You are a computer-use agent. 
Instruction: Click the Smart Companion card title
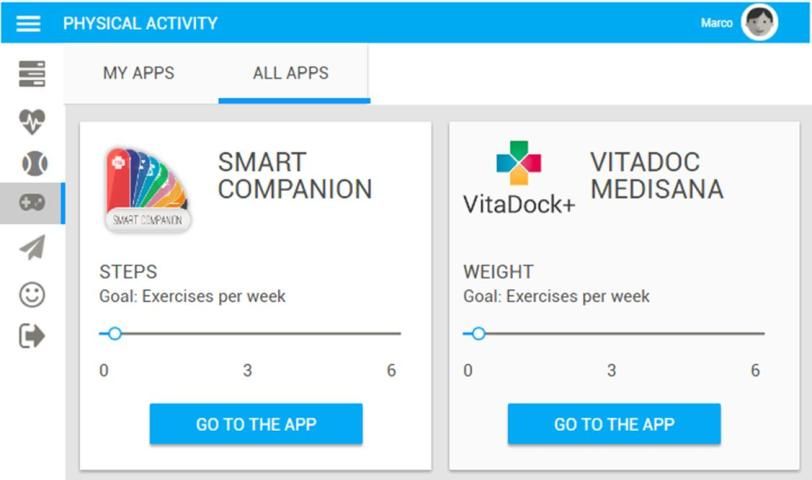click(x=295, y=175)
